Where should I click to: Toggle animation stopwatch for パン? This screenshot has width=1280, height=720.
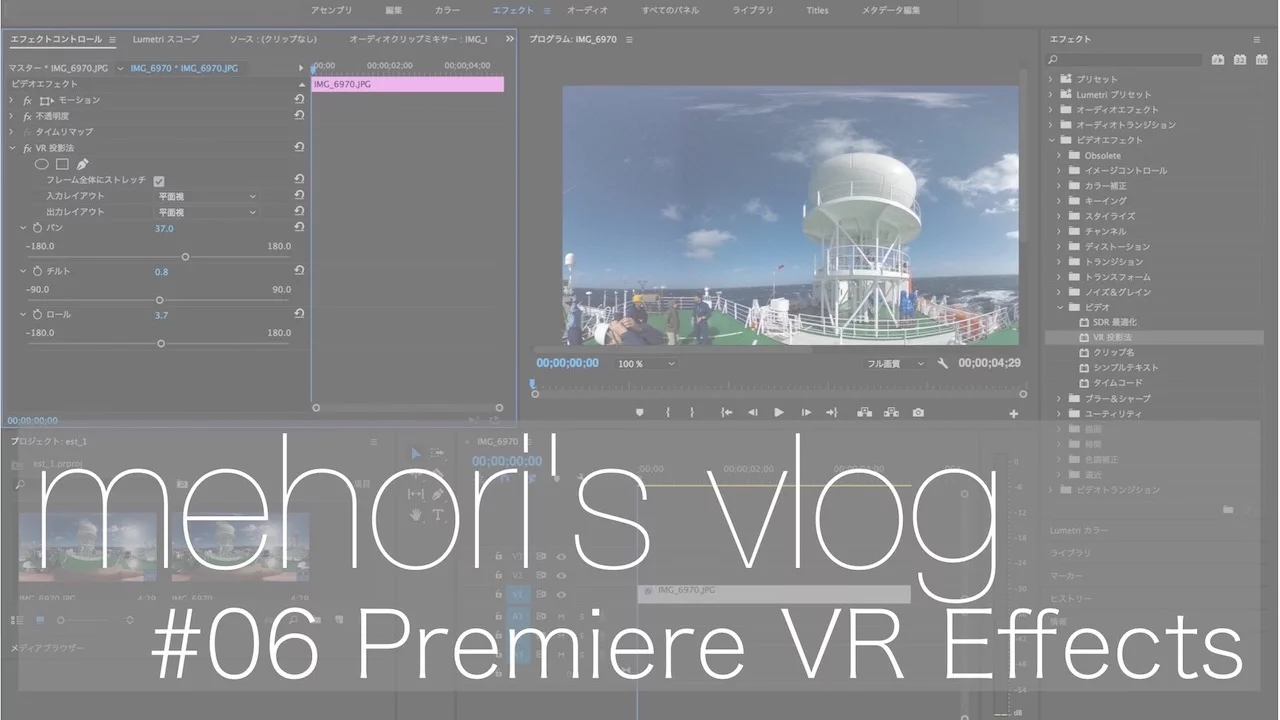pyautogui.click(x=38, y=228)
